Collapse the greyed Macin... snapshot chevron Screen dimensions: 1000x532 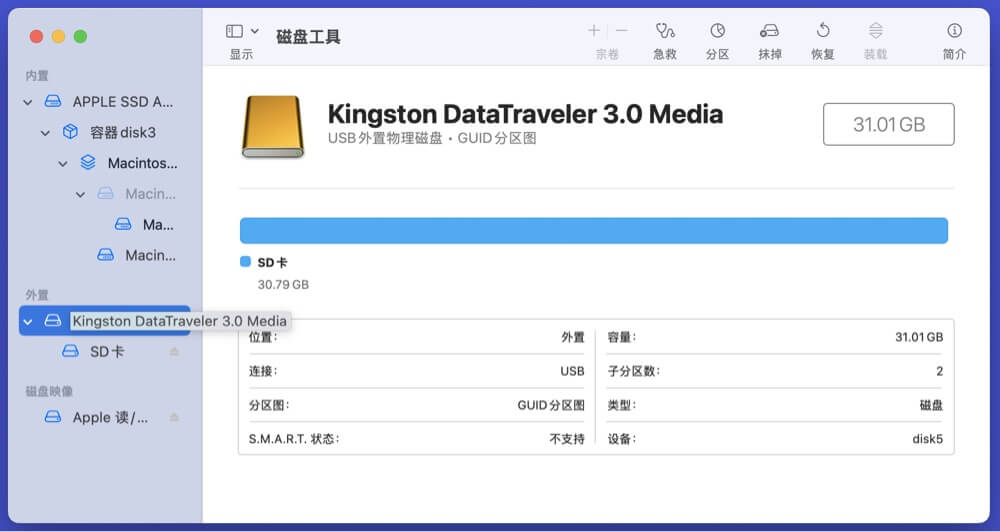[x=80, y=195]
